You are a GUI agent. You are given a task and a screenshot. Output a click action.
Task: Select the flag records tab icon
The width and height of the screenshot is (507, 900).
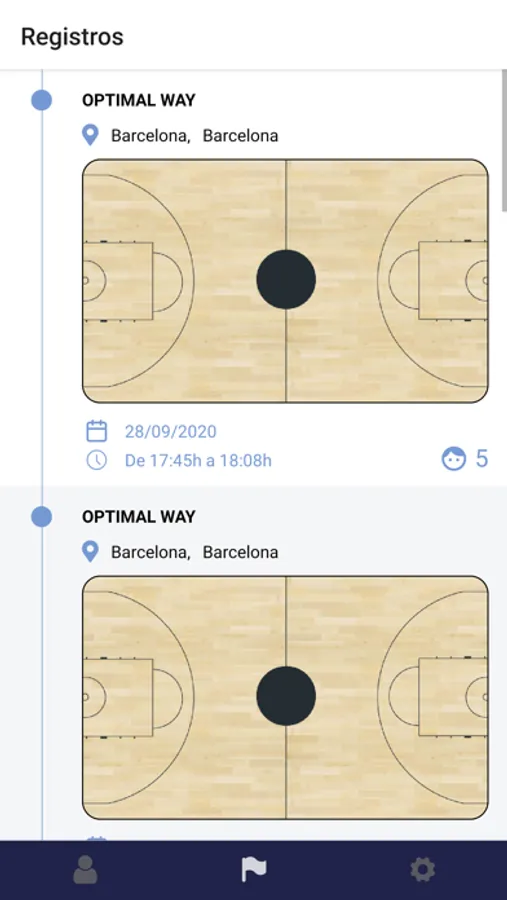click(253, 870)
